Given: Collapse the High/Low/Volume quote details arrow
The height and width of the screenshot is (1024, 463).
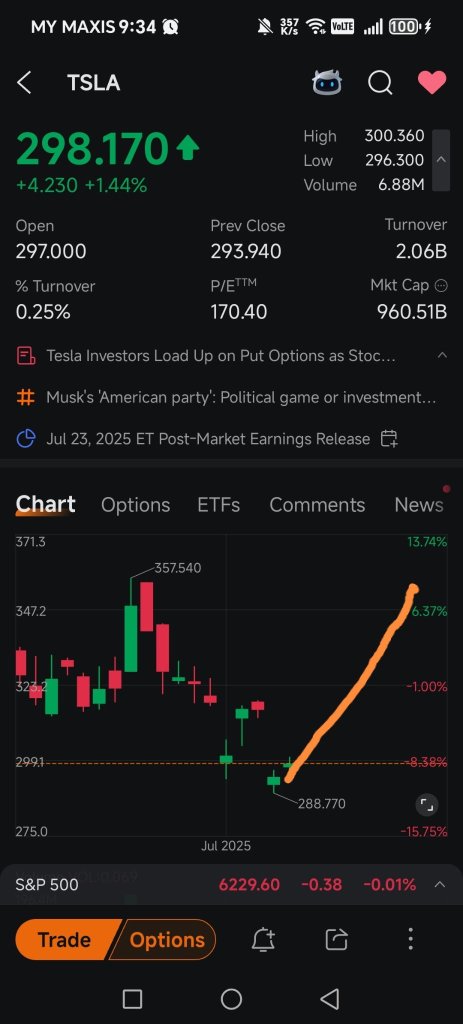Looking at the screenshot, I should tap(441, 160).
